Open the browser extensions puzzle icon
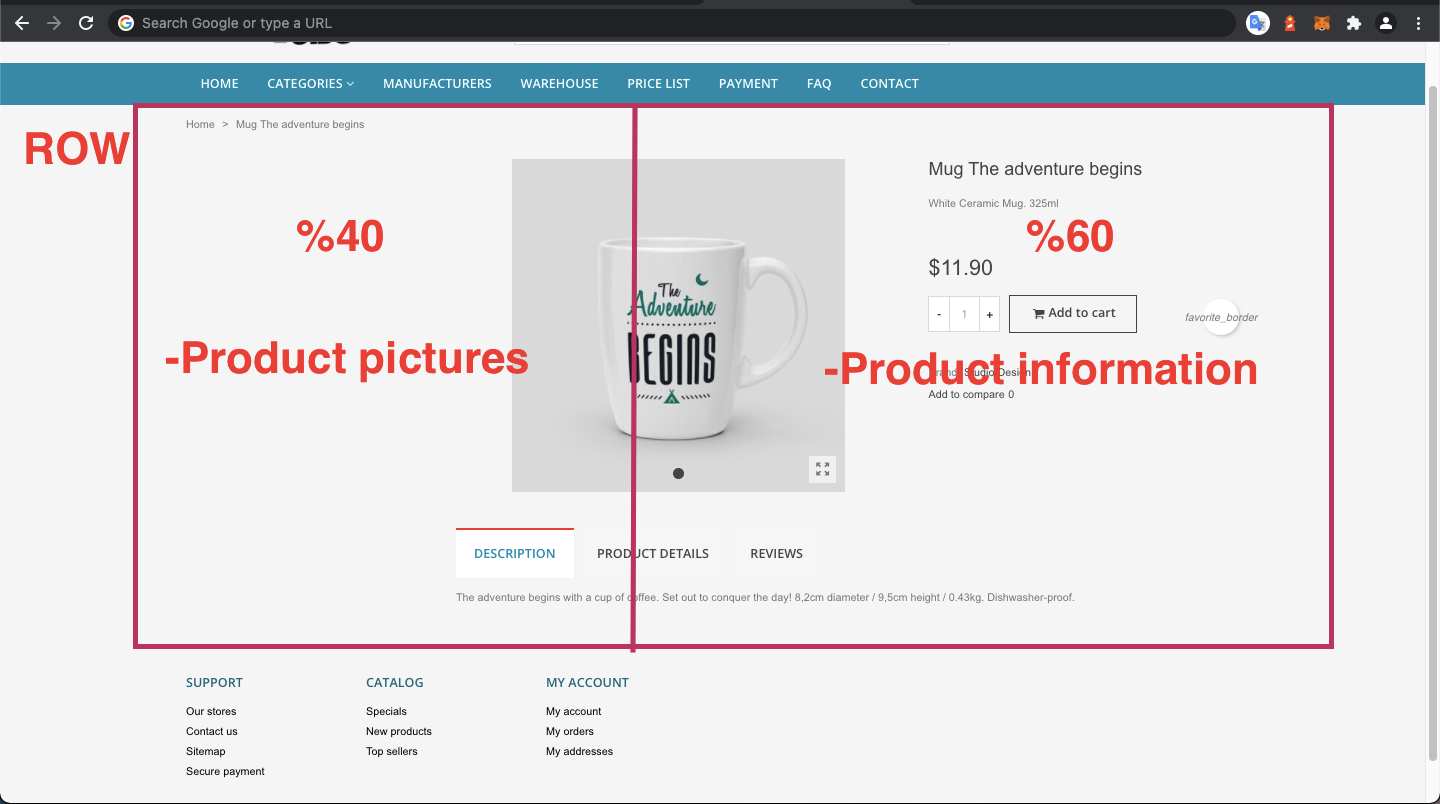 tap(1354, 22)
